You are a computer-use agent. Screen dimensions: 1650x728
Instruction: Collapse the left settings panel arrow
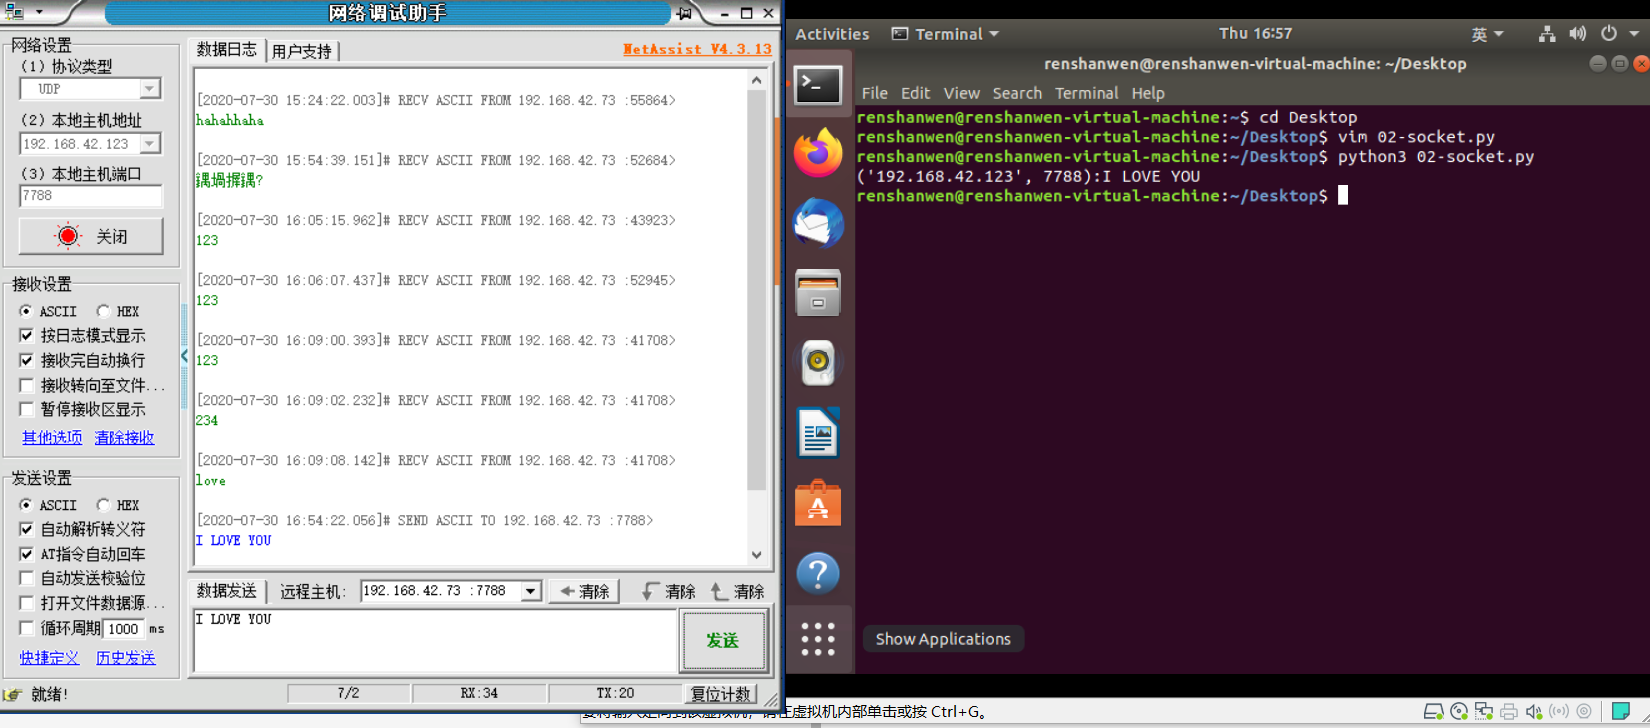tap(184, 355)
